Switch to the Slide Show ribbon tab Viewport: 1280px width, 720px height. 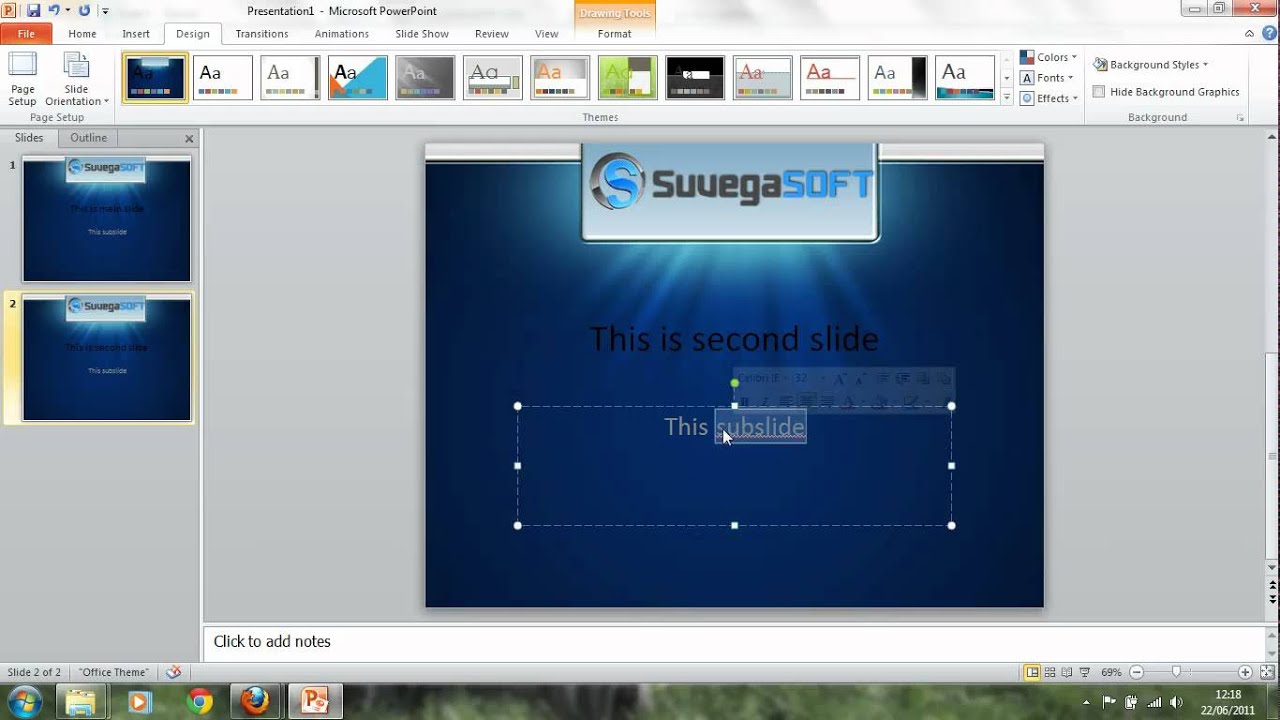422,34
